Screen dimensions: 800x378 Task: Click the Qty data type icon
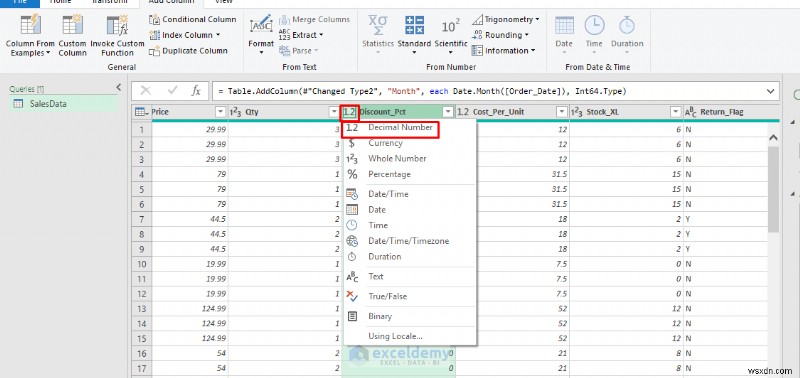pyautogui.click(x=236, y=112)
